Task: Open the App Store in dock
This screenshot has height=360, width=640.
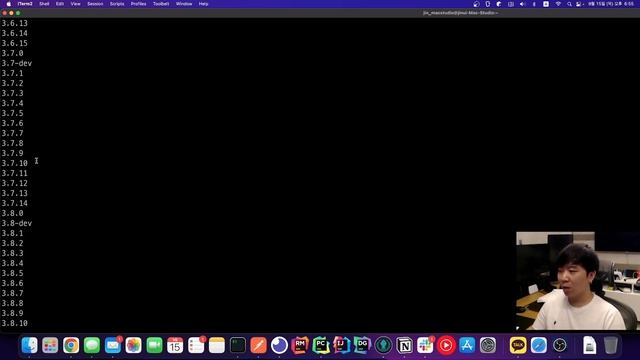Action: (467, 345)
